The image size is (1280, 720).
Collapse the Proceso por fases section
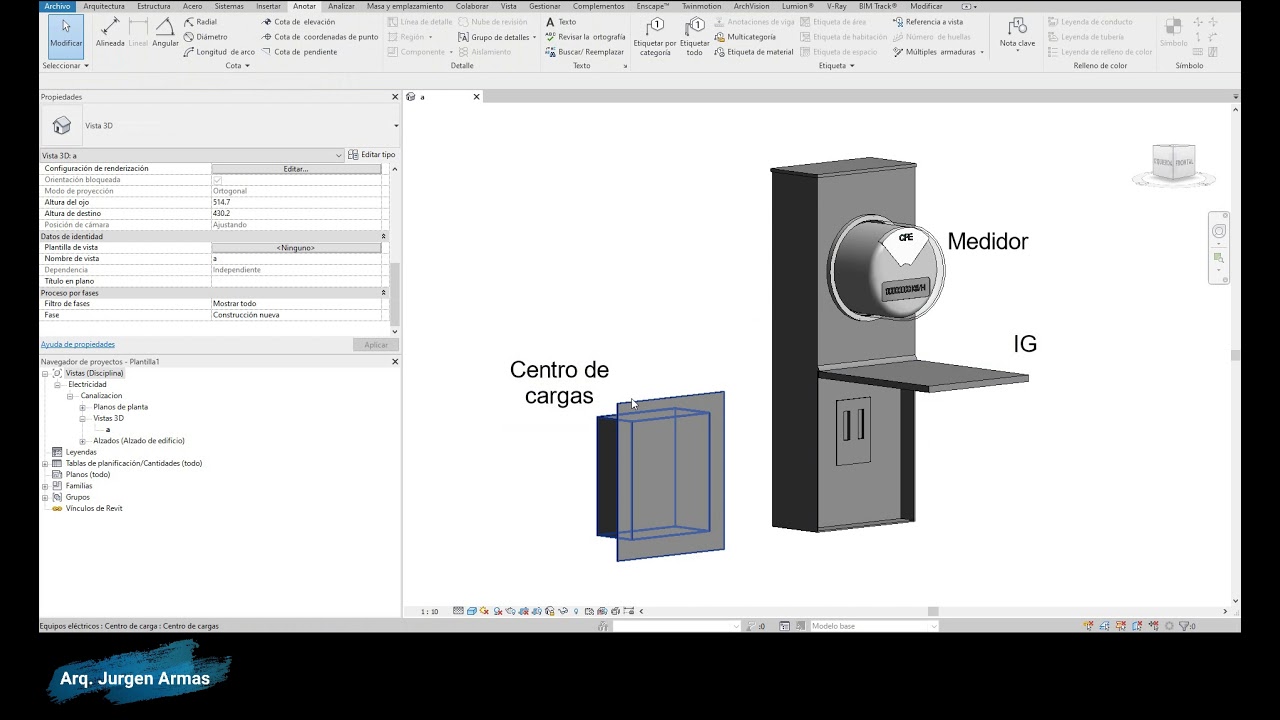[383, 293]
